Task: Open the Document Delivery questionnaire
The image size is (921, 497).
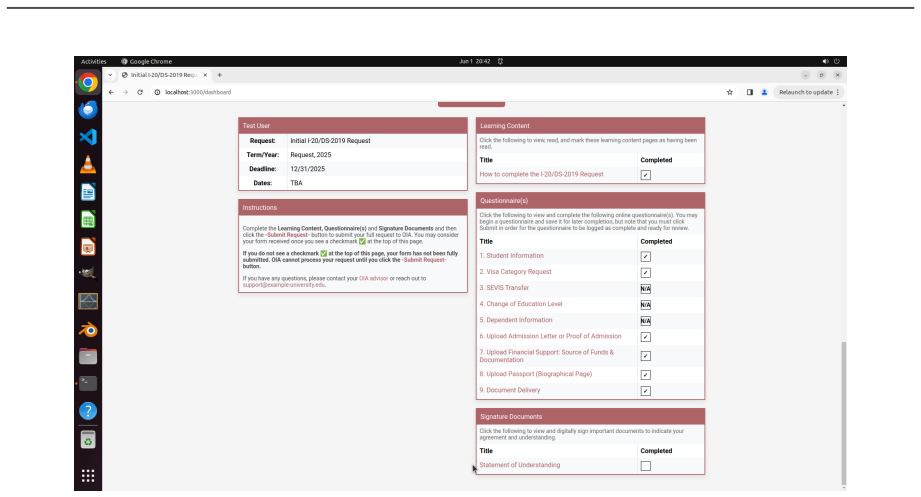Action: click(x=510, y=390)
